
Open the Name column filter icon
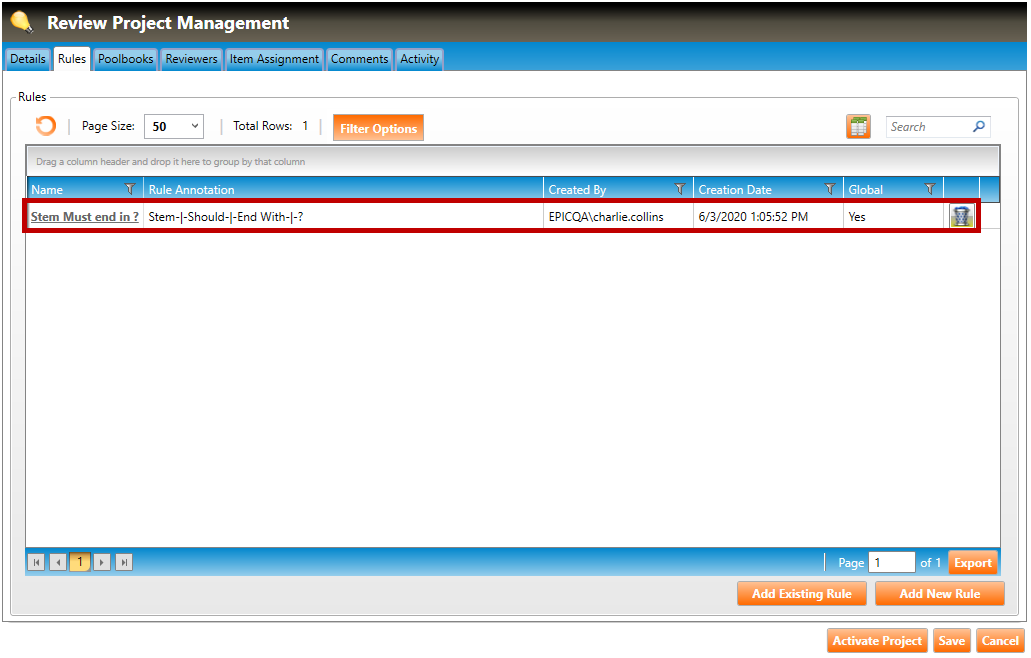pos(130,189)
